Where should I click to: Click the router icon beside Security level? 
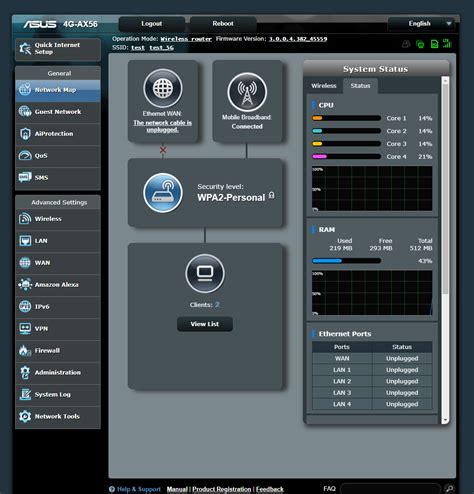(x=163, y=193)
